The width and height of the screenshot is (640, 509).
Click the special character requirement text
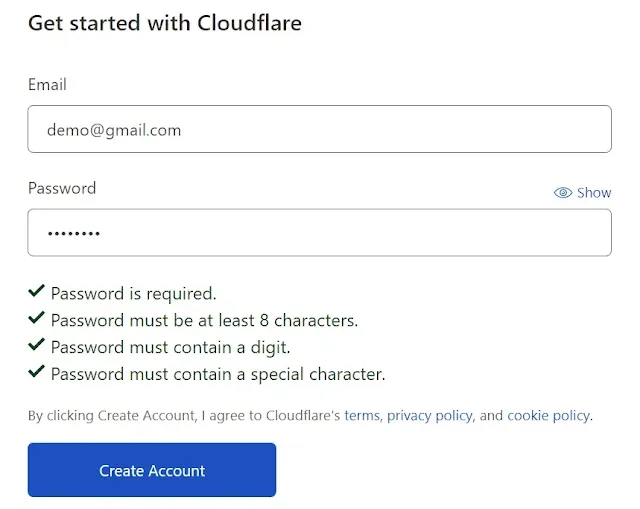[x=218, y=374]
